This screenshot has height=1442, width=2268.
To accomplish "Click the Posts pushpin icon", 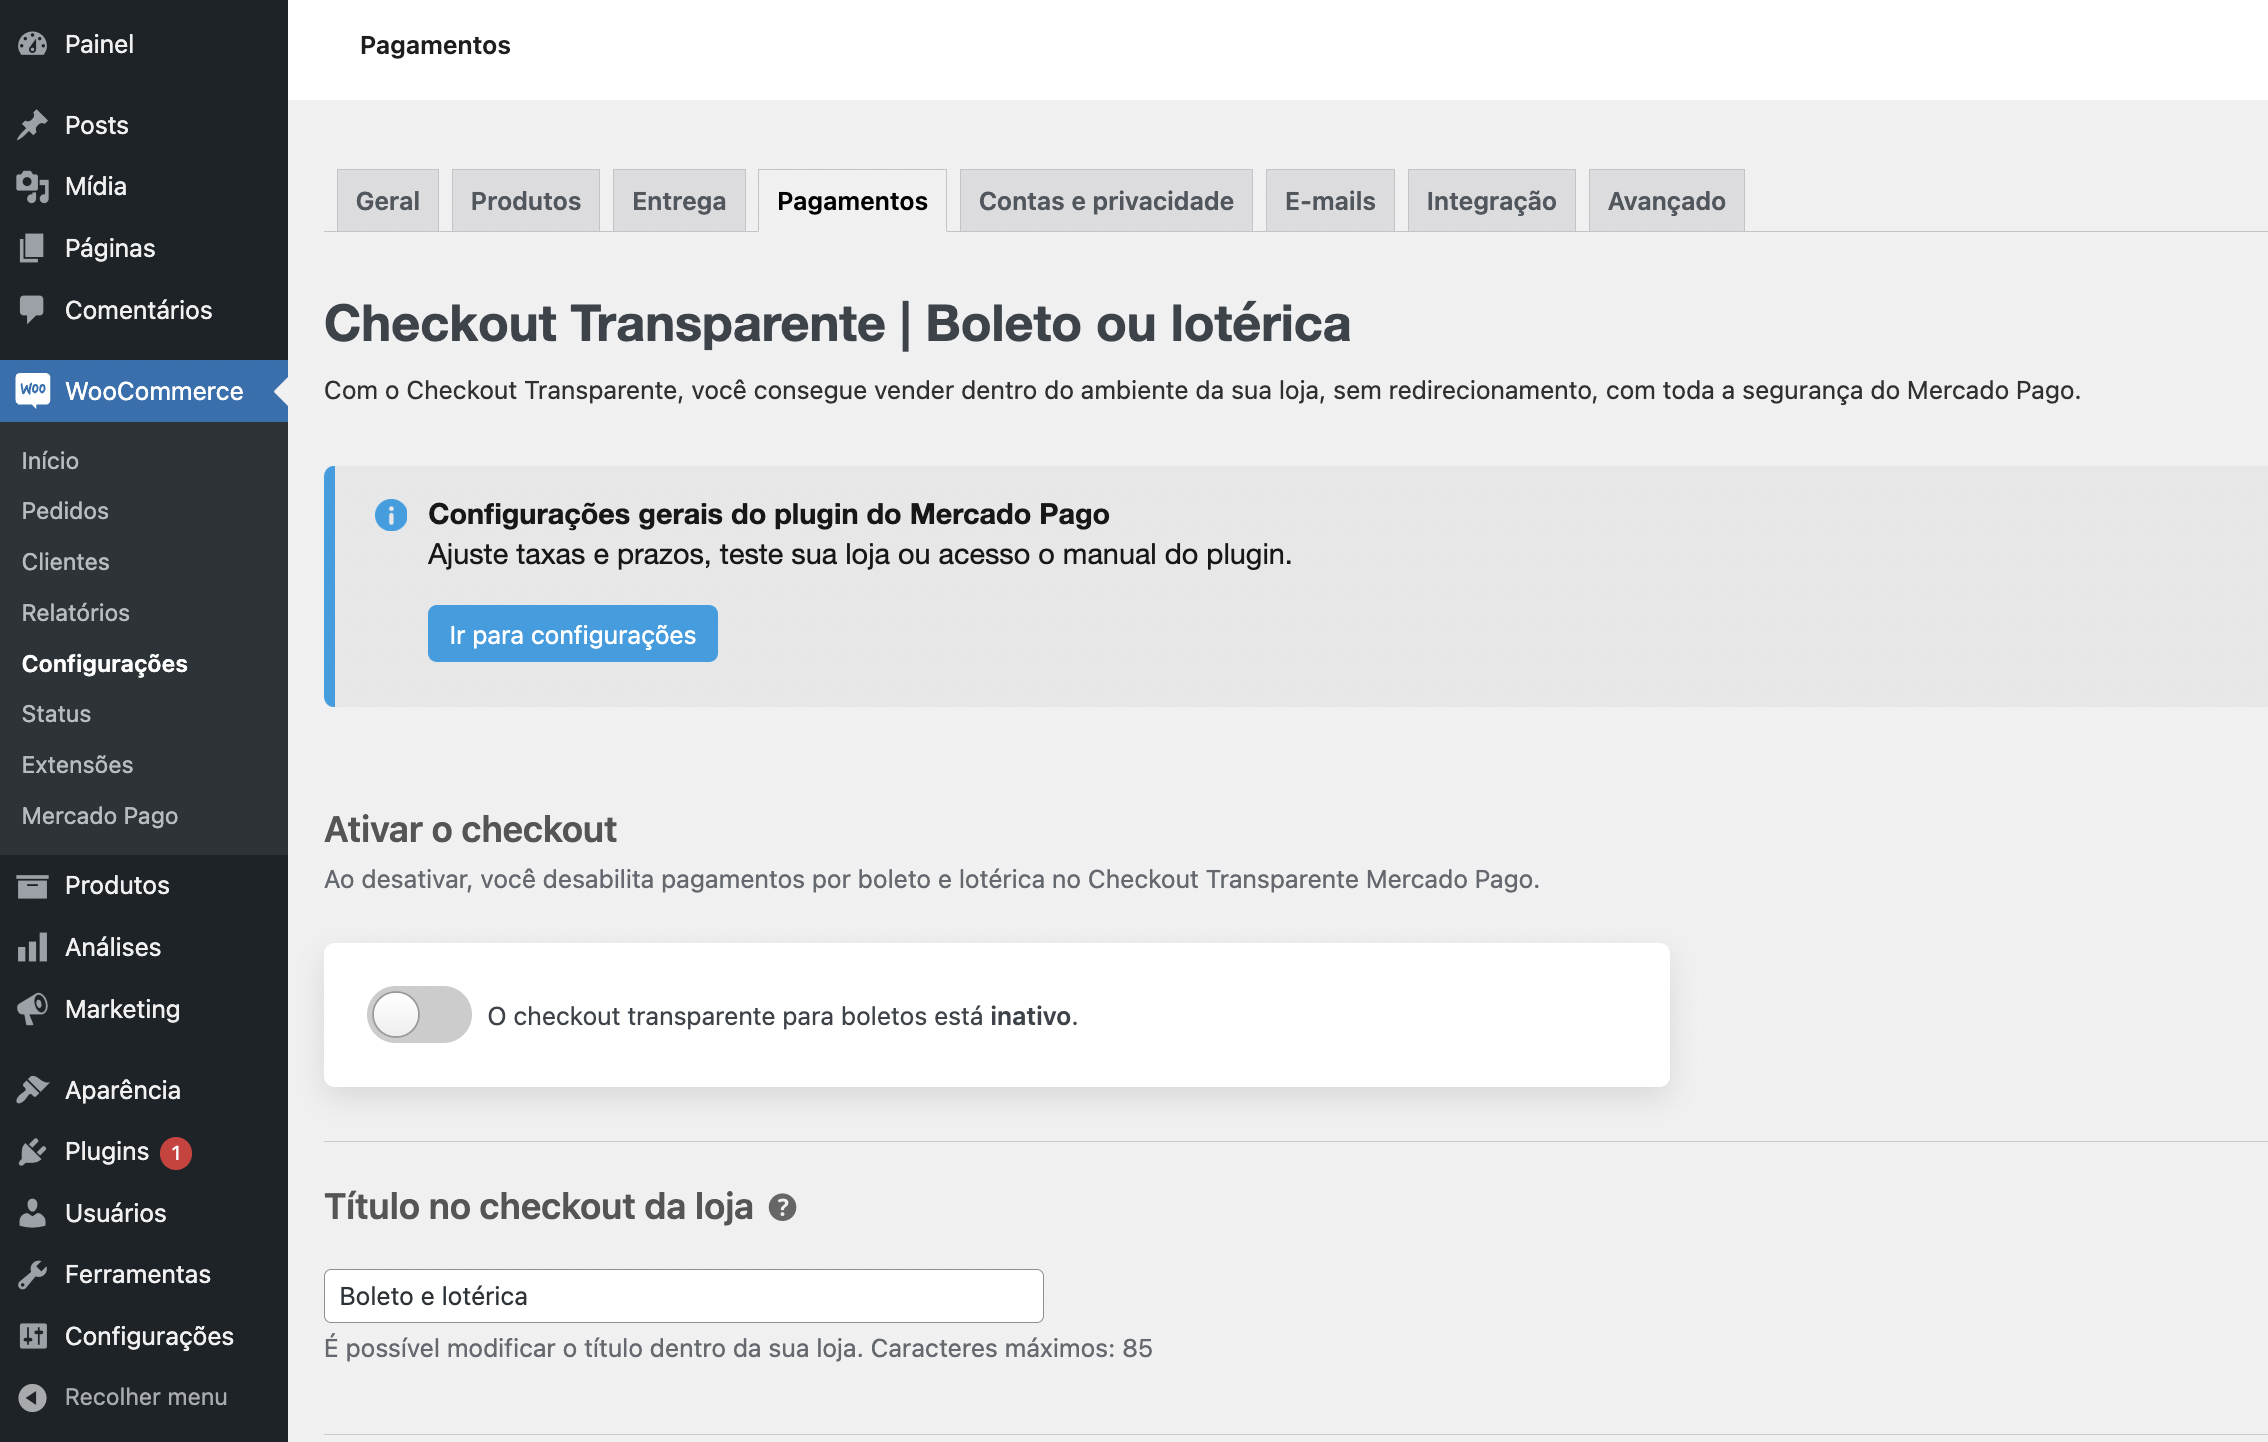I will [x=33, y=125].
